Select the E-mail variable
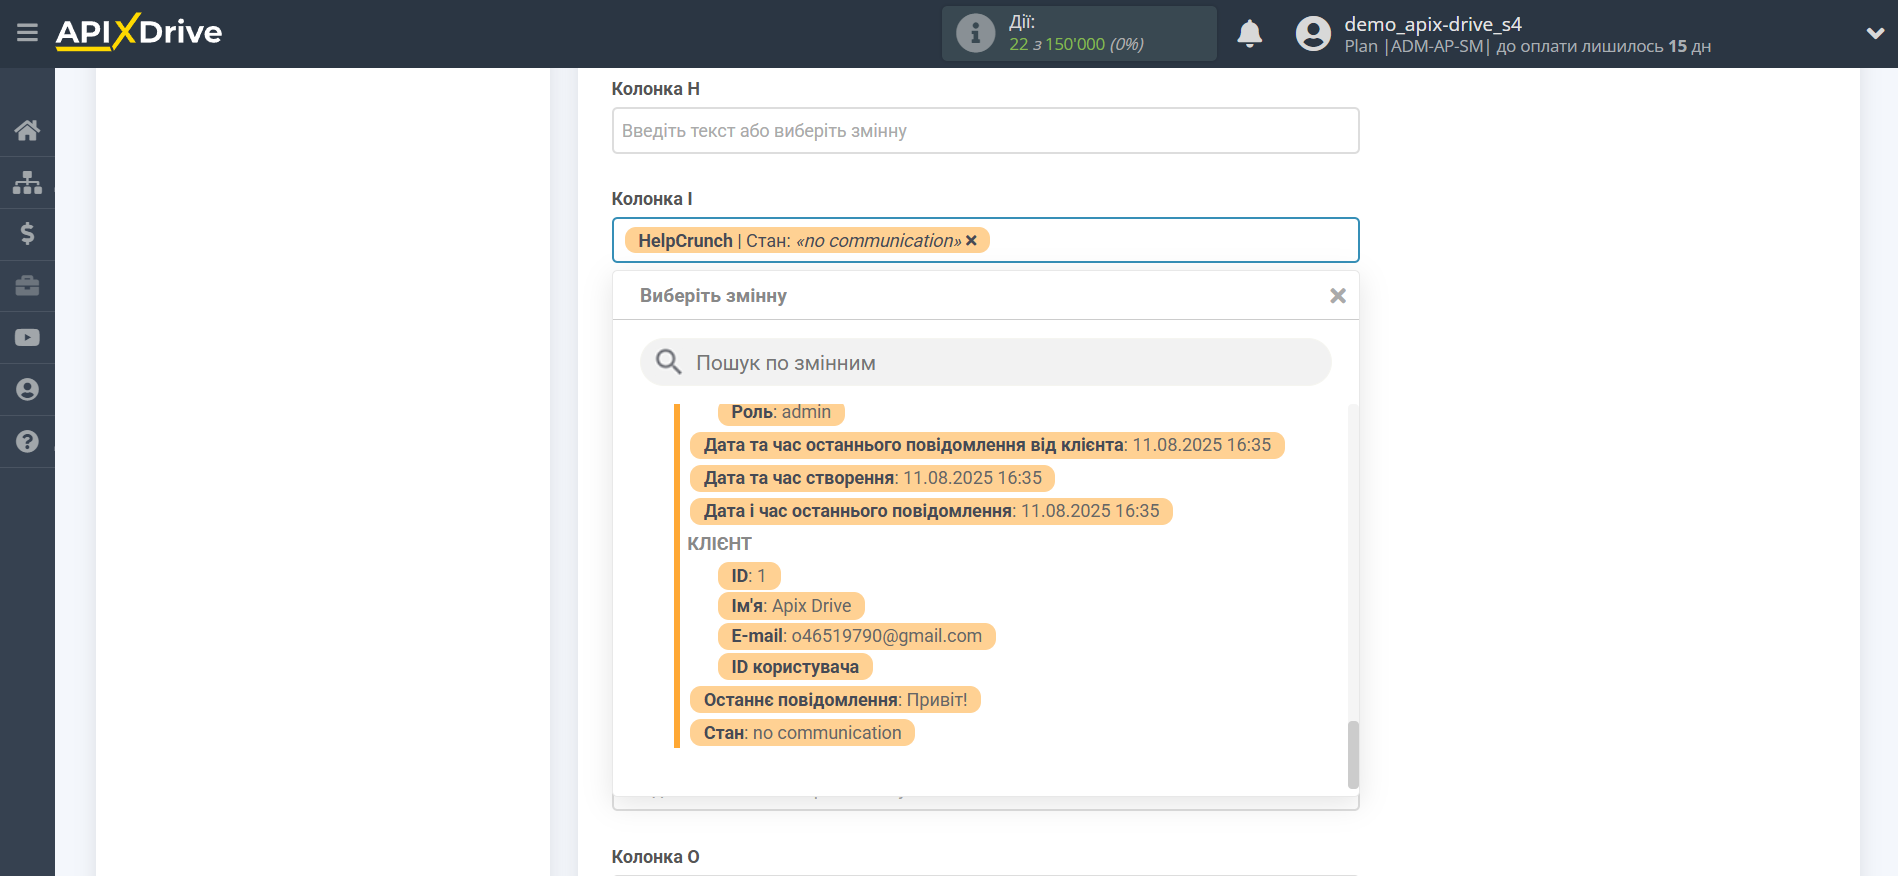This screenshot has height=876, width=1898. click(856, 636)
